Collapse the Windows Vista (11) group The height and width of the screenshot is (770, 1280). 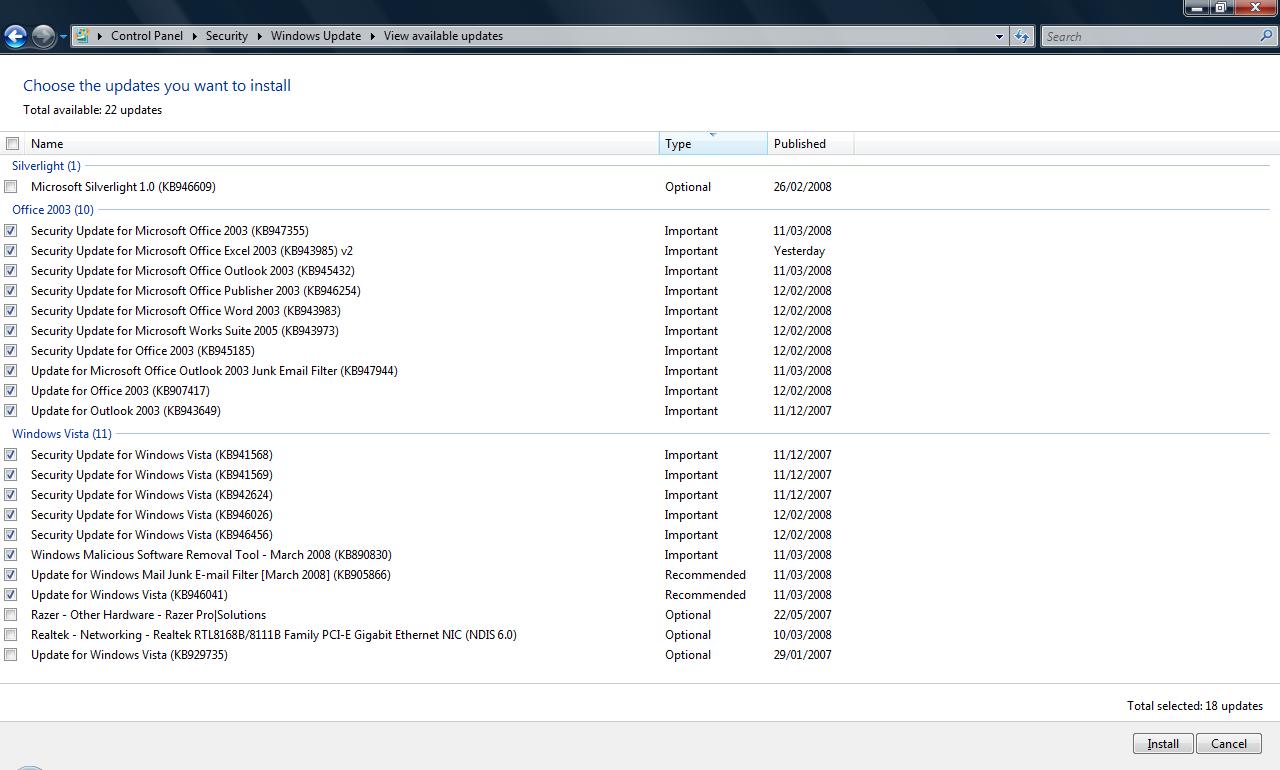pos(62,434)
